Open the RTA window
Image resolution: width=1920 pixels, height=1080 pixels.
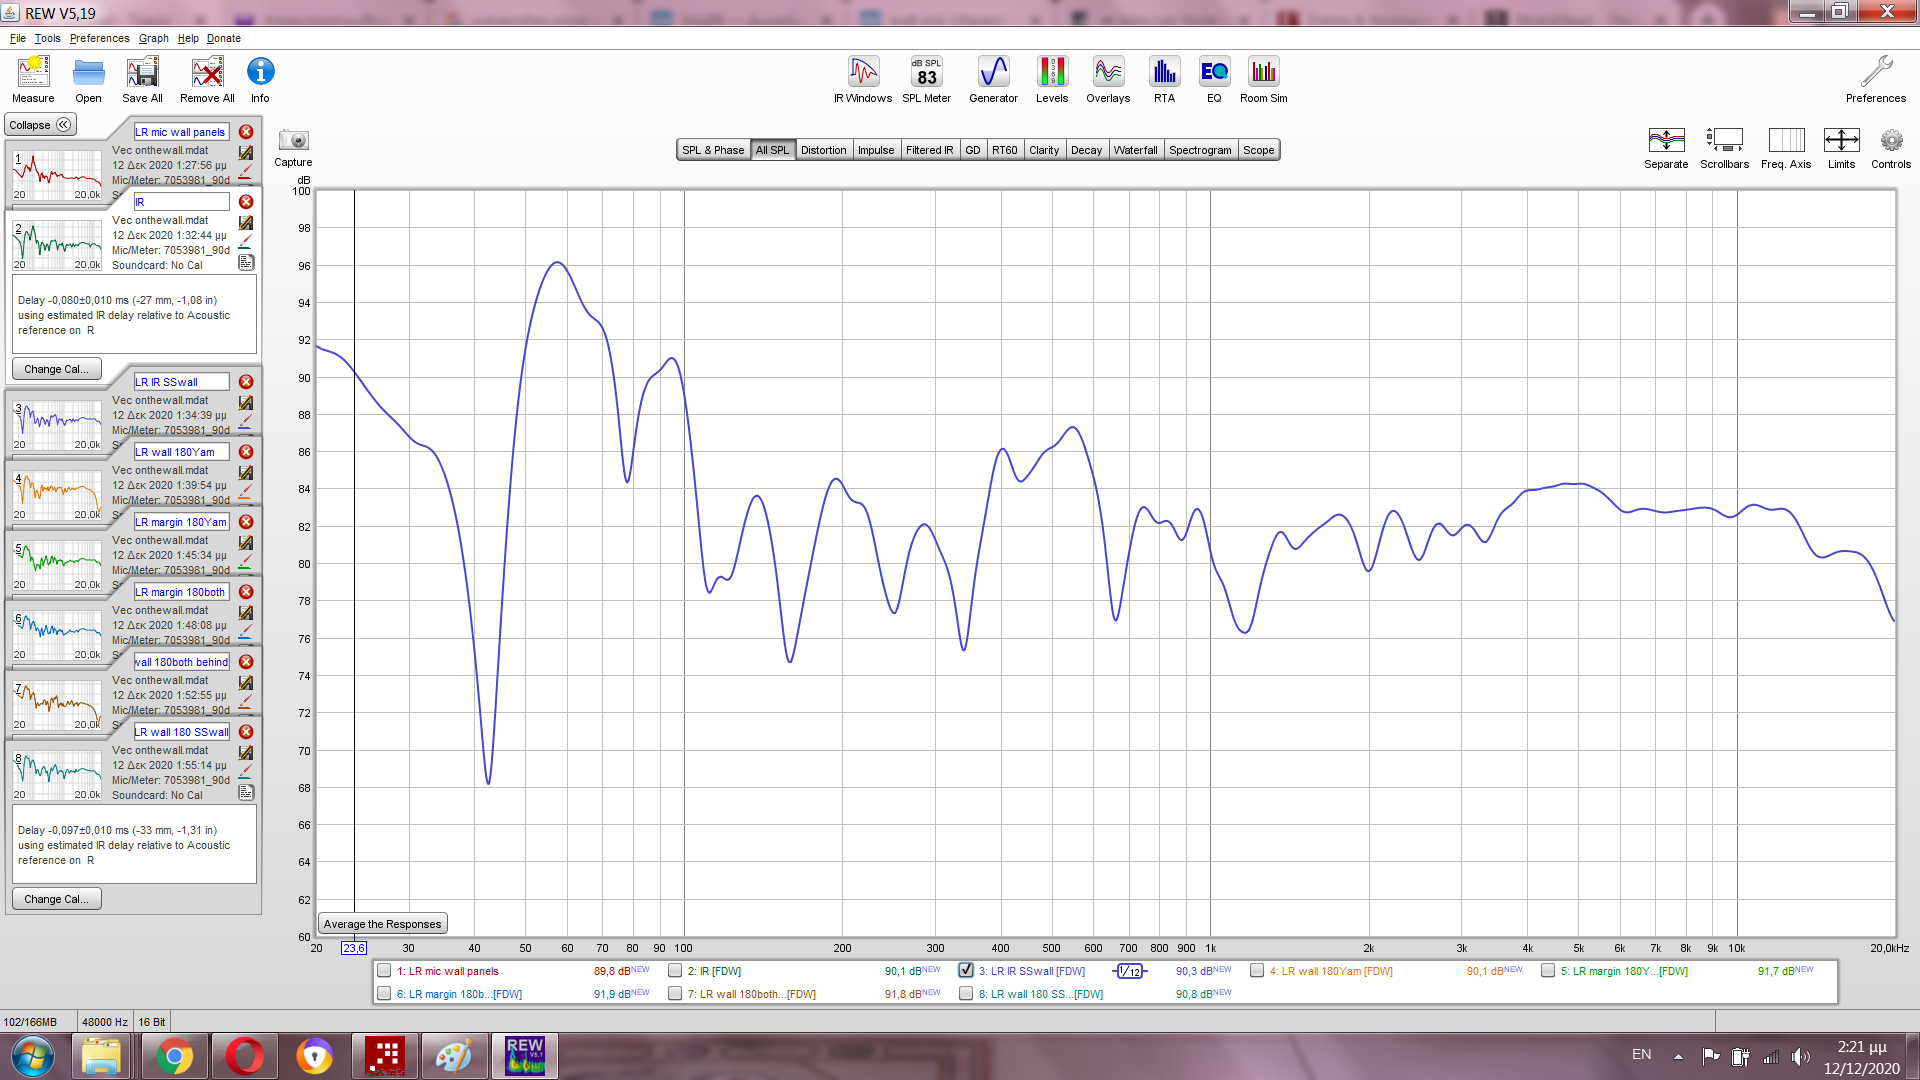point(1164,79)
